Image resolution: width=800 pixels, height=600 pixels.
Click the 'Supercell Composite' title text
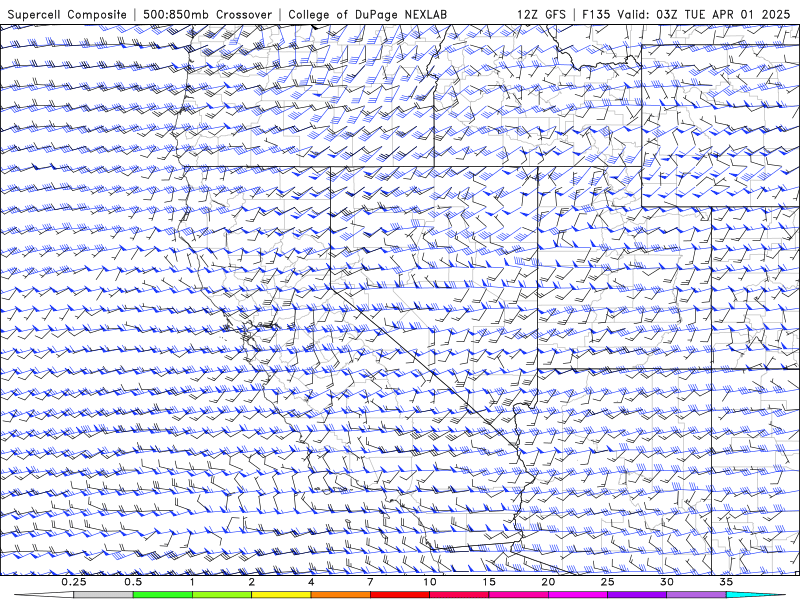tap(67, 14)
